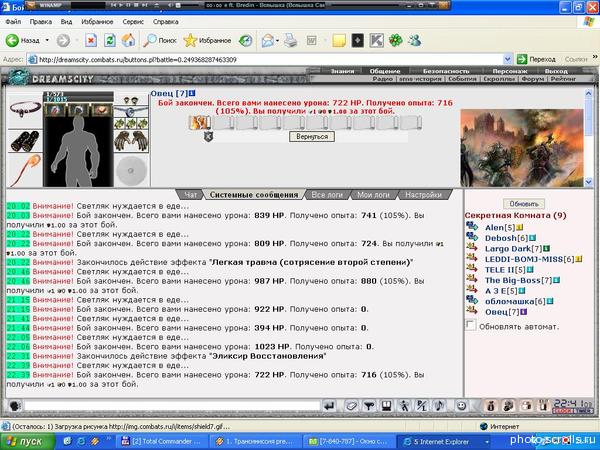Click the Радио link
This screenshot has height=450, width=600.
pos(383,79)
